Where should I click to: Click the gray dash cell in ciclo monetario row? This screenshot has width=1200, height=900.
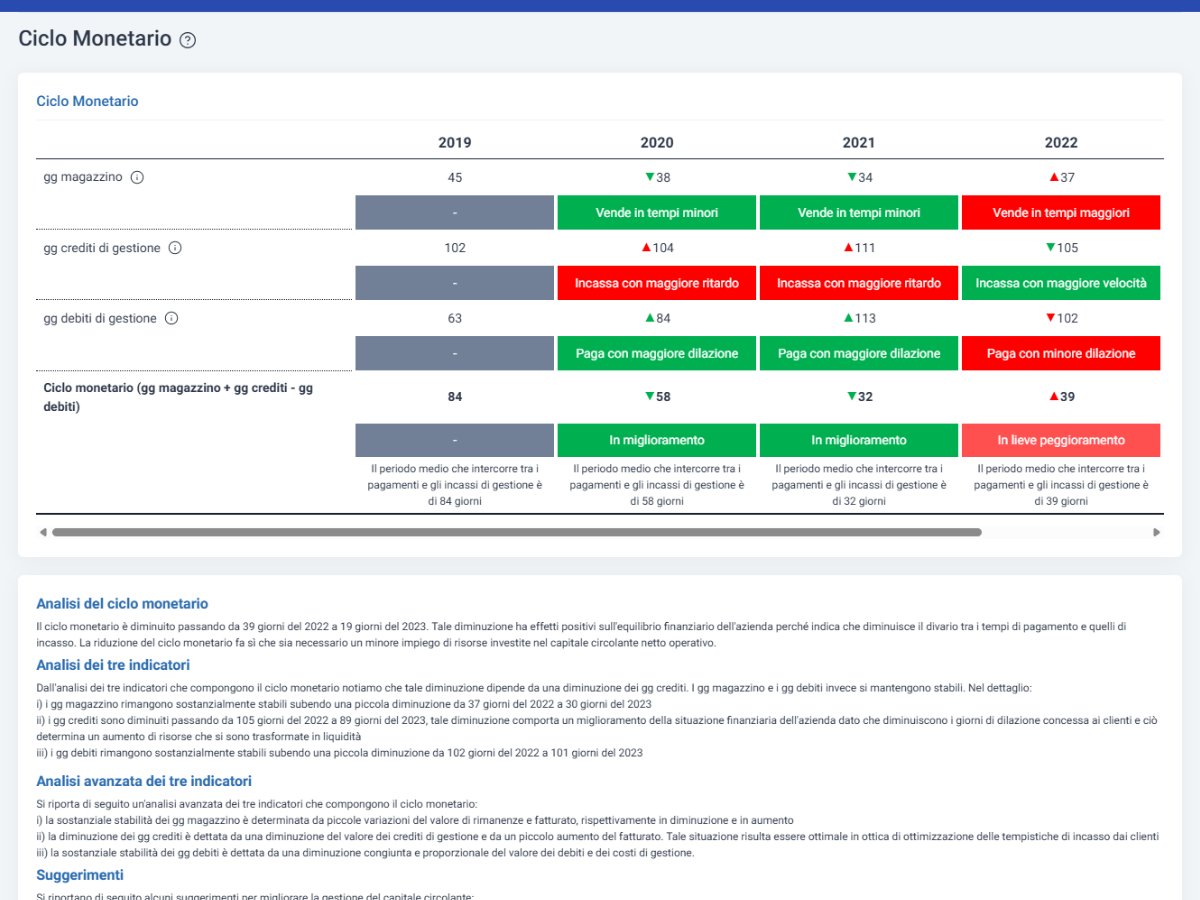(455, 440)
